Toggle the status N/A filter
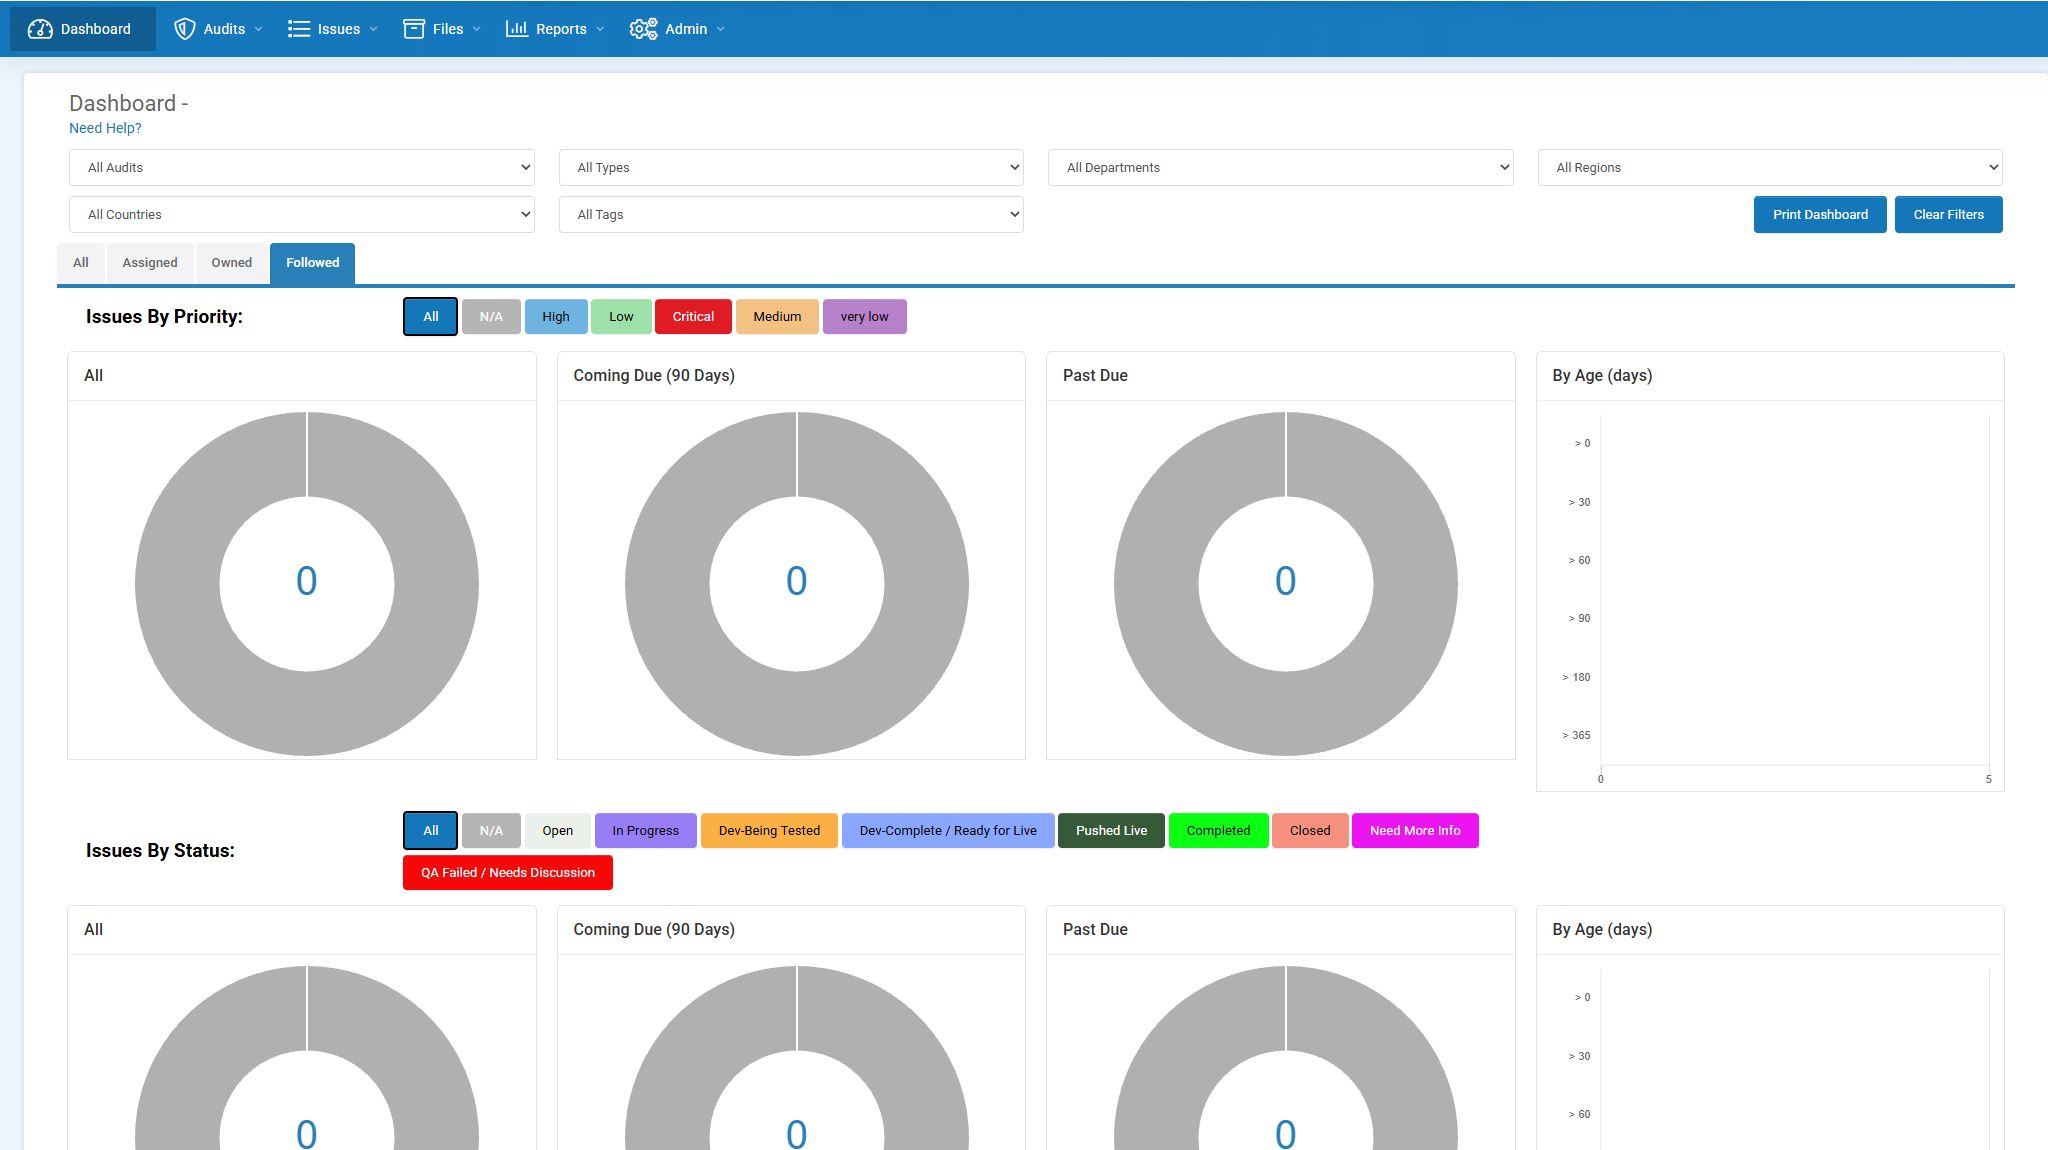Screen dimensions: 2048x1150 pos(491,831)
